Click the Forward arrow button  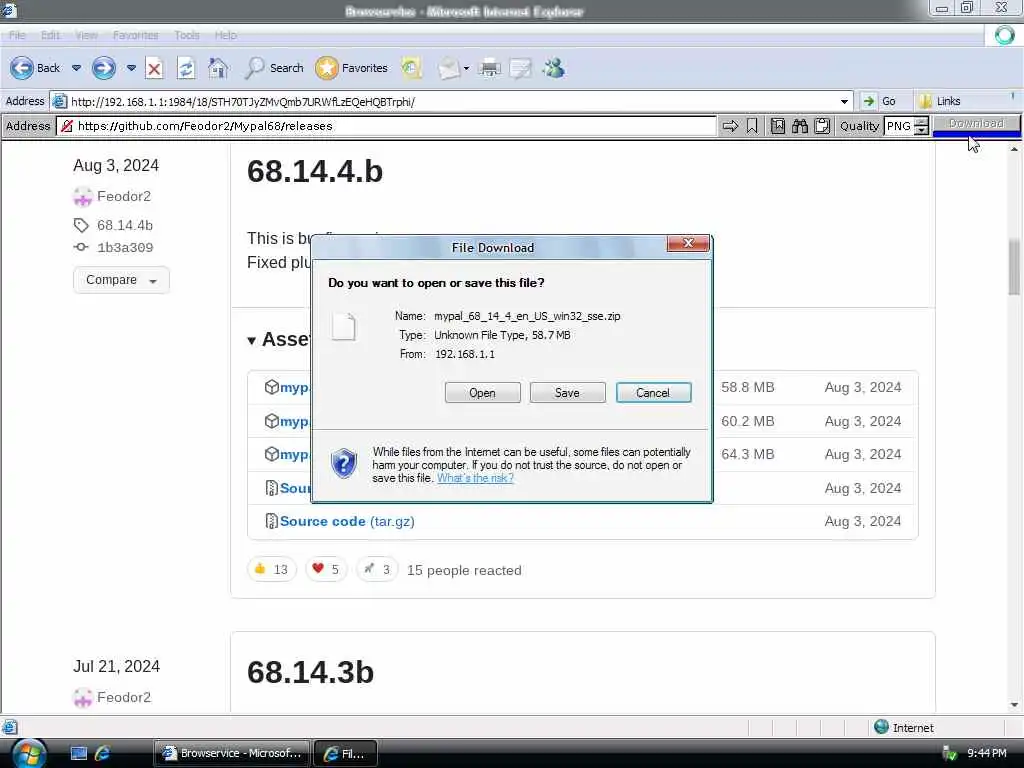coord(104,68)
